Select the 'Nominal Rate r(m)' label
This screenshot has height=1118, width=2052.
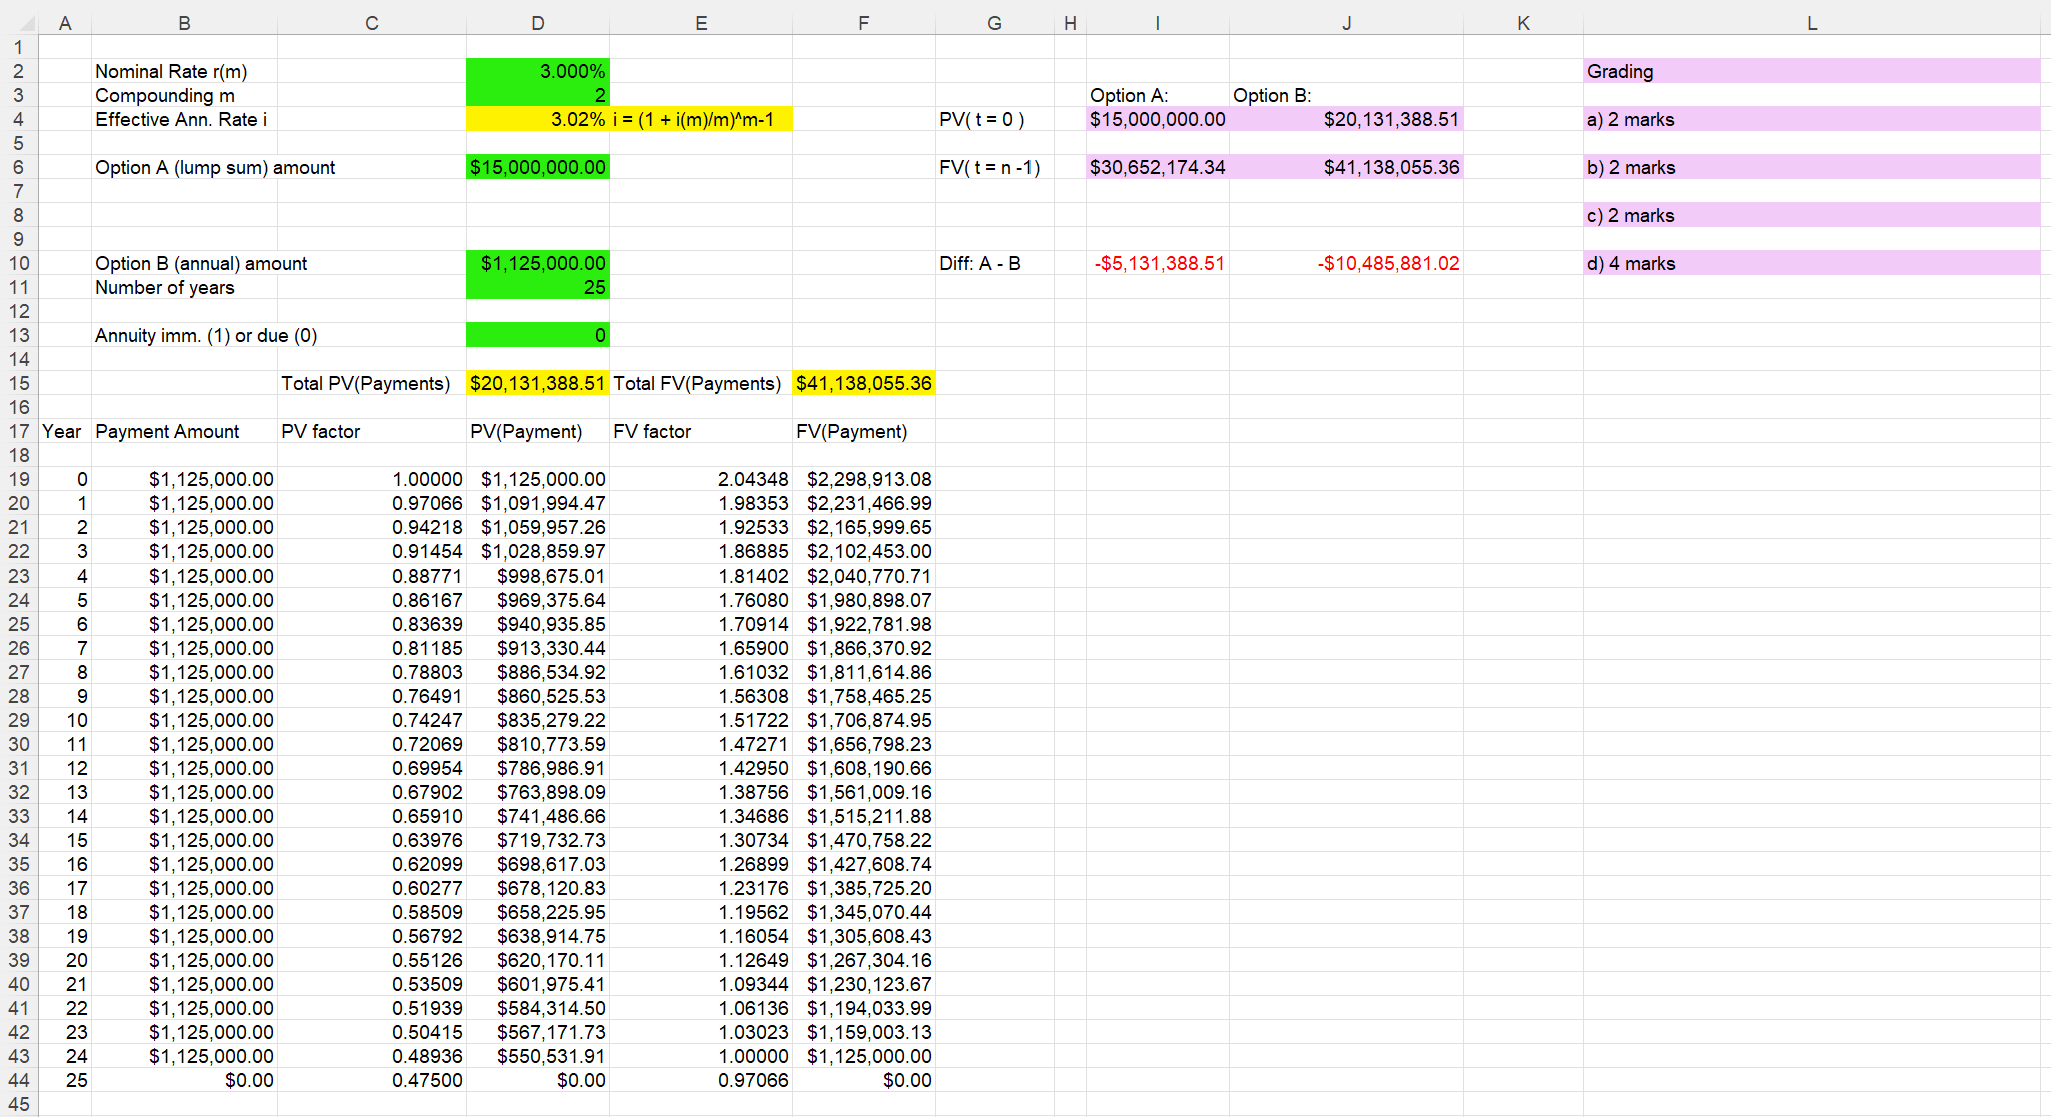(x=171, y=71)
